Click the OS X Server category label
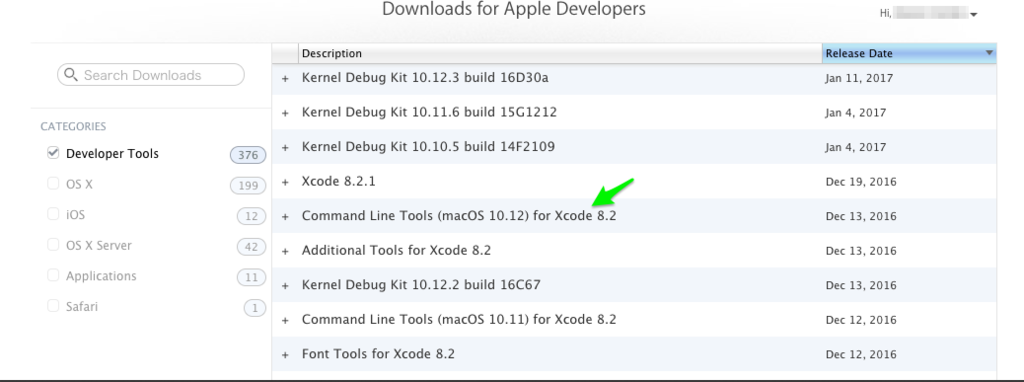The width and height of the screenshot is (1024, 382). click(99, 246)
